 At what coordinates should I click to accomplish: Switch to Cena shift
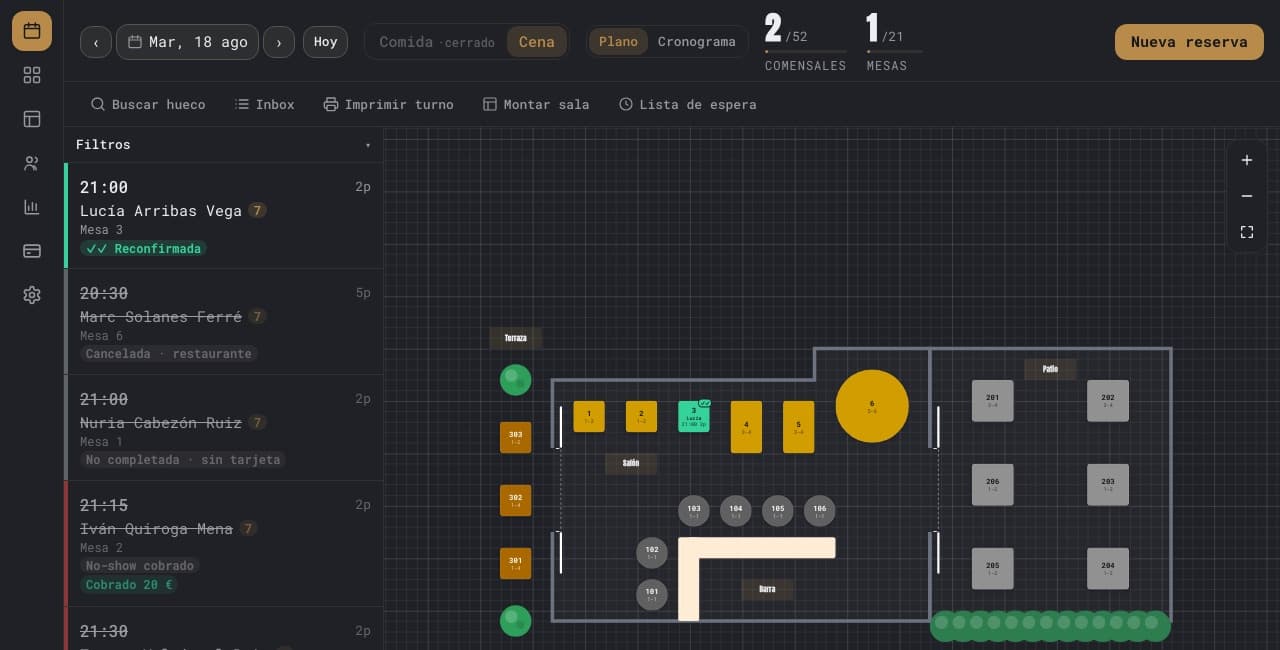536,42
